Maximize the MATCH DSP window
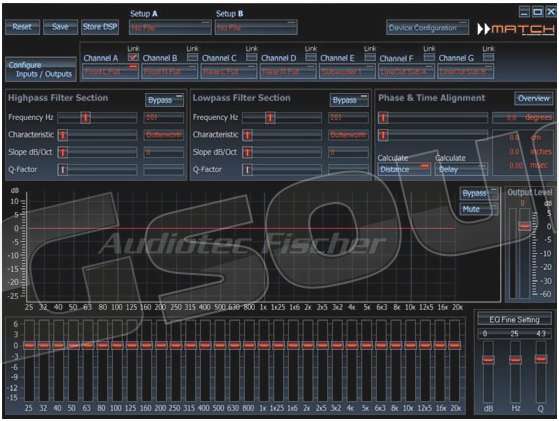 (537, 12)
